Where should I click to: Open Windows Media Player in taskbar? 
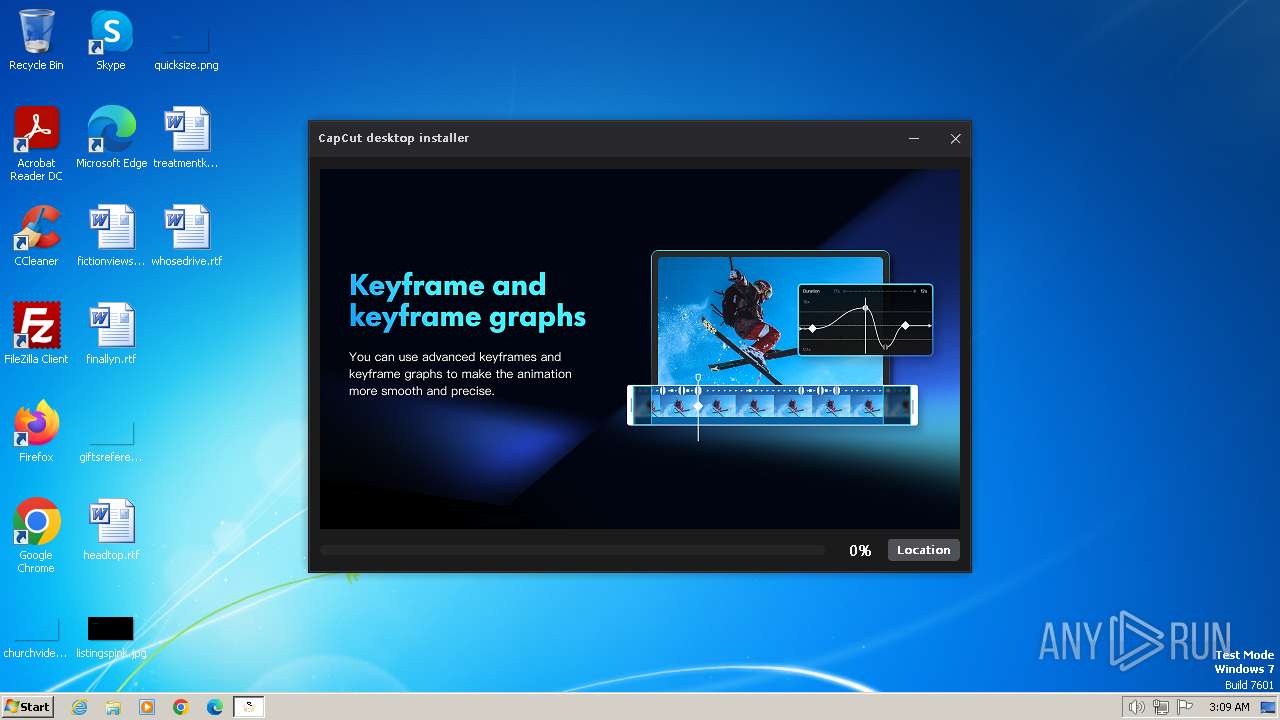[x=147, y=707]
